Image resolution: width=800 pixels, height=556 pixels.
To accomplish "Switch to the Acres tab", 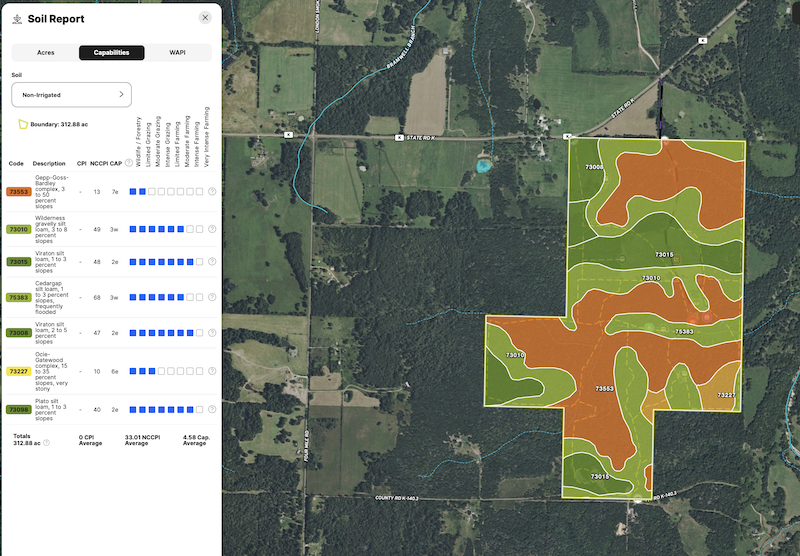I will tap(45, 52).
